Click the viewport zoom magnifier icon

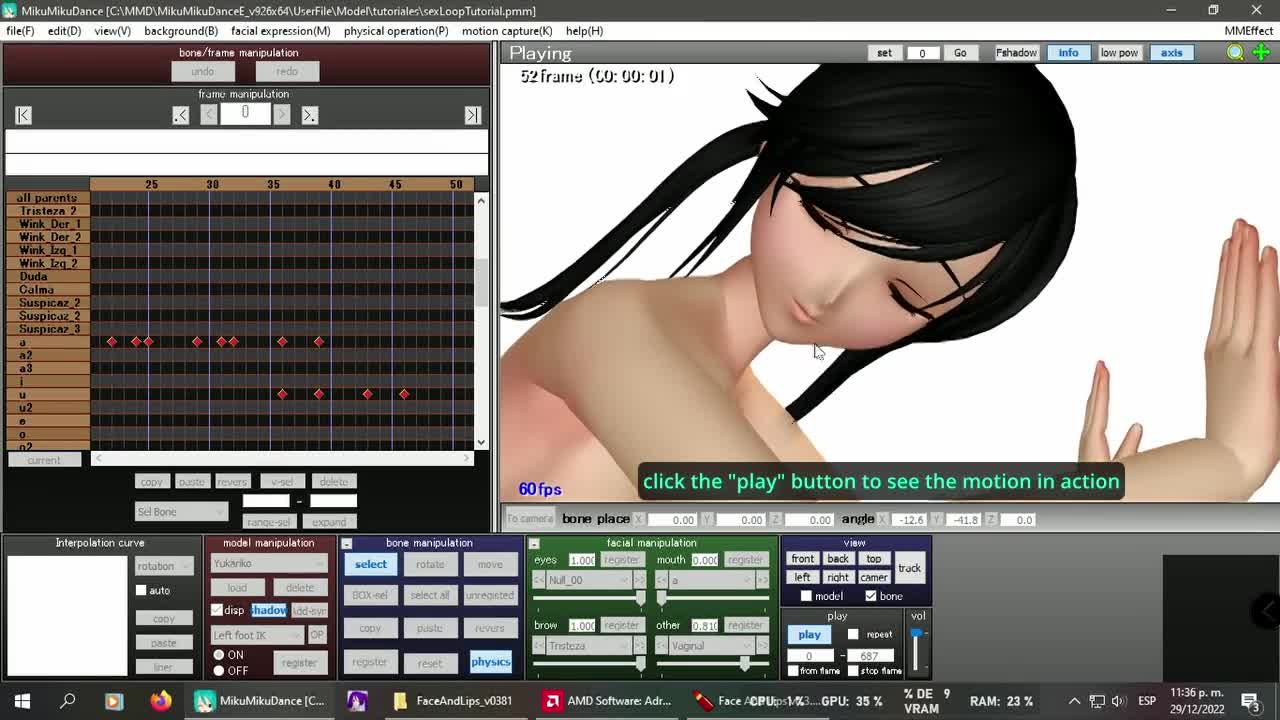1236,53
